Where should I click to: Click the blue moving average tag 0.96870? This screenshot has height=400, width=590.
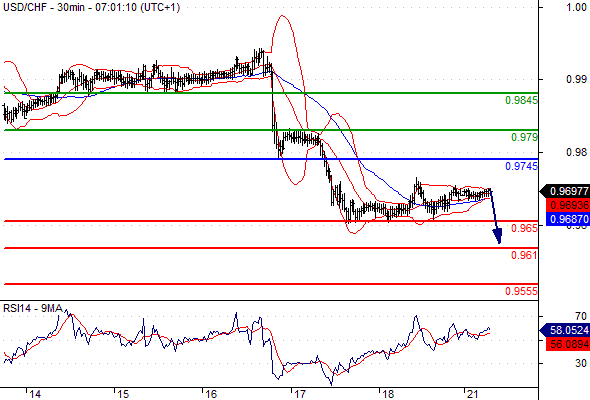coord(568,219)
